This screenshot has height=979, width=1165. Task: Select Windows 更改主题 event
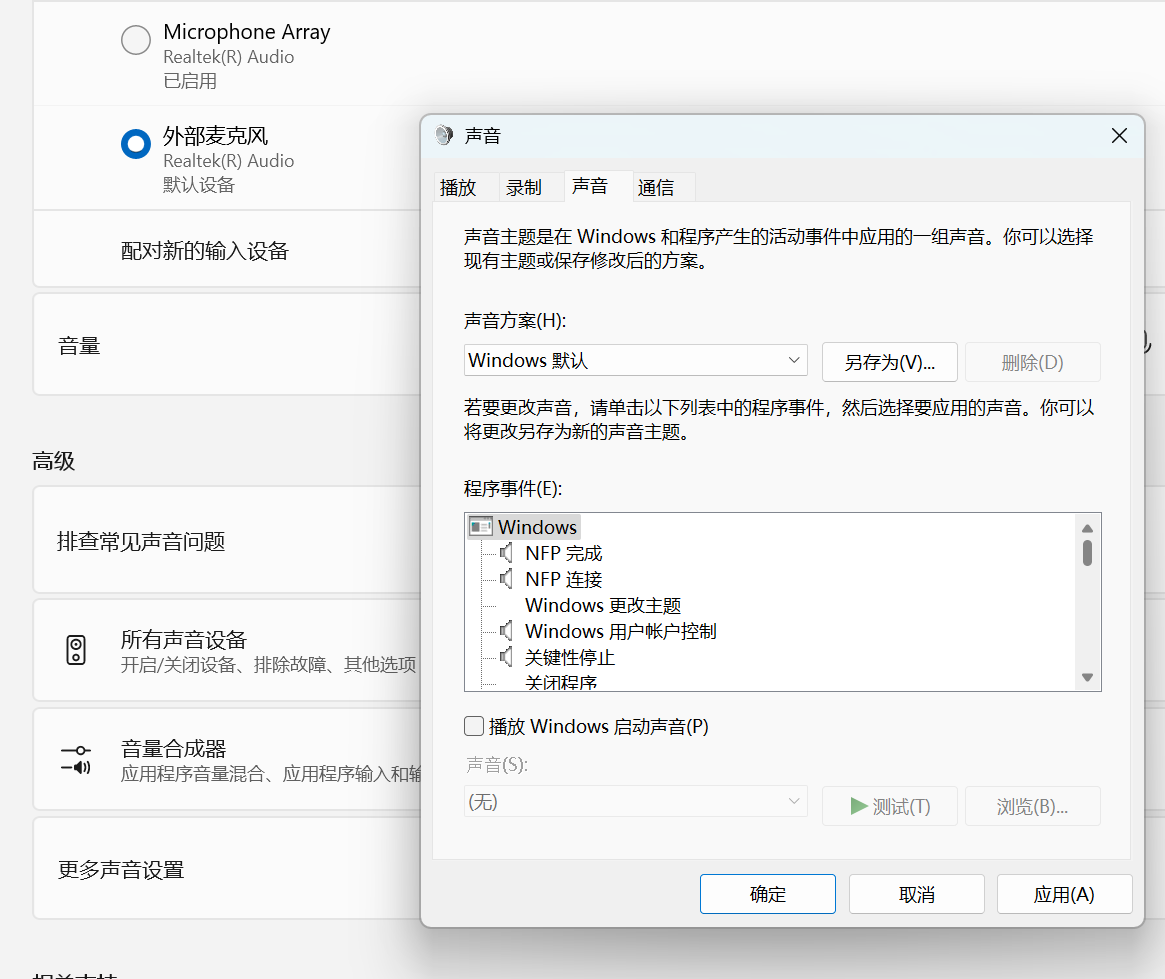[603, 605]
